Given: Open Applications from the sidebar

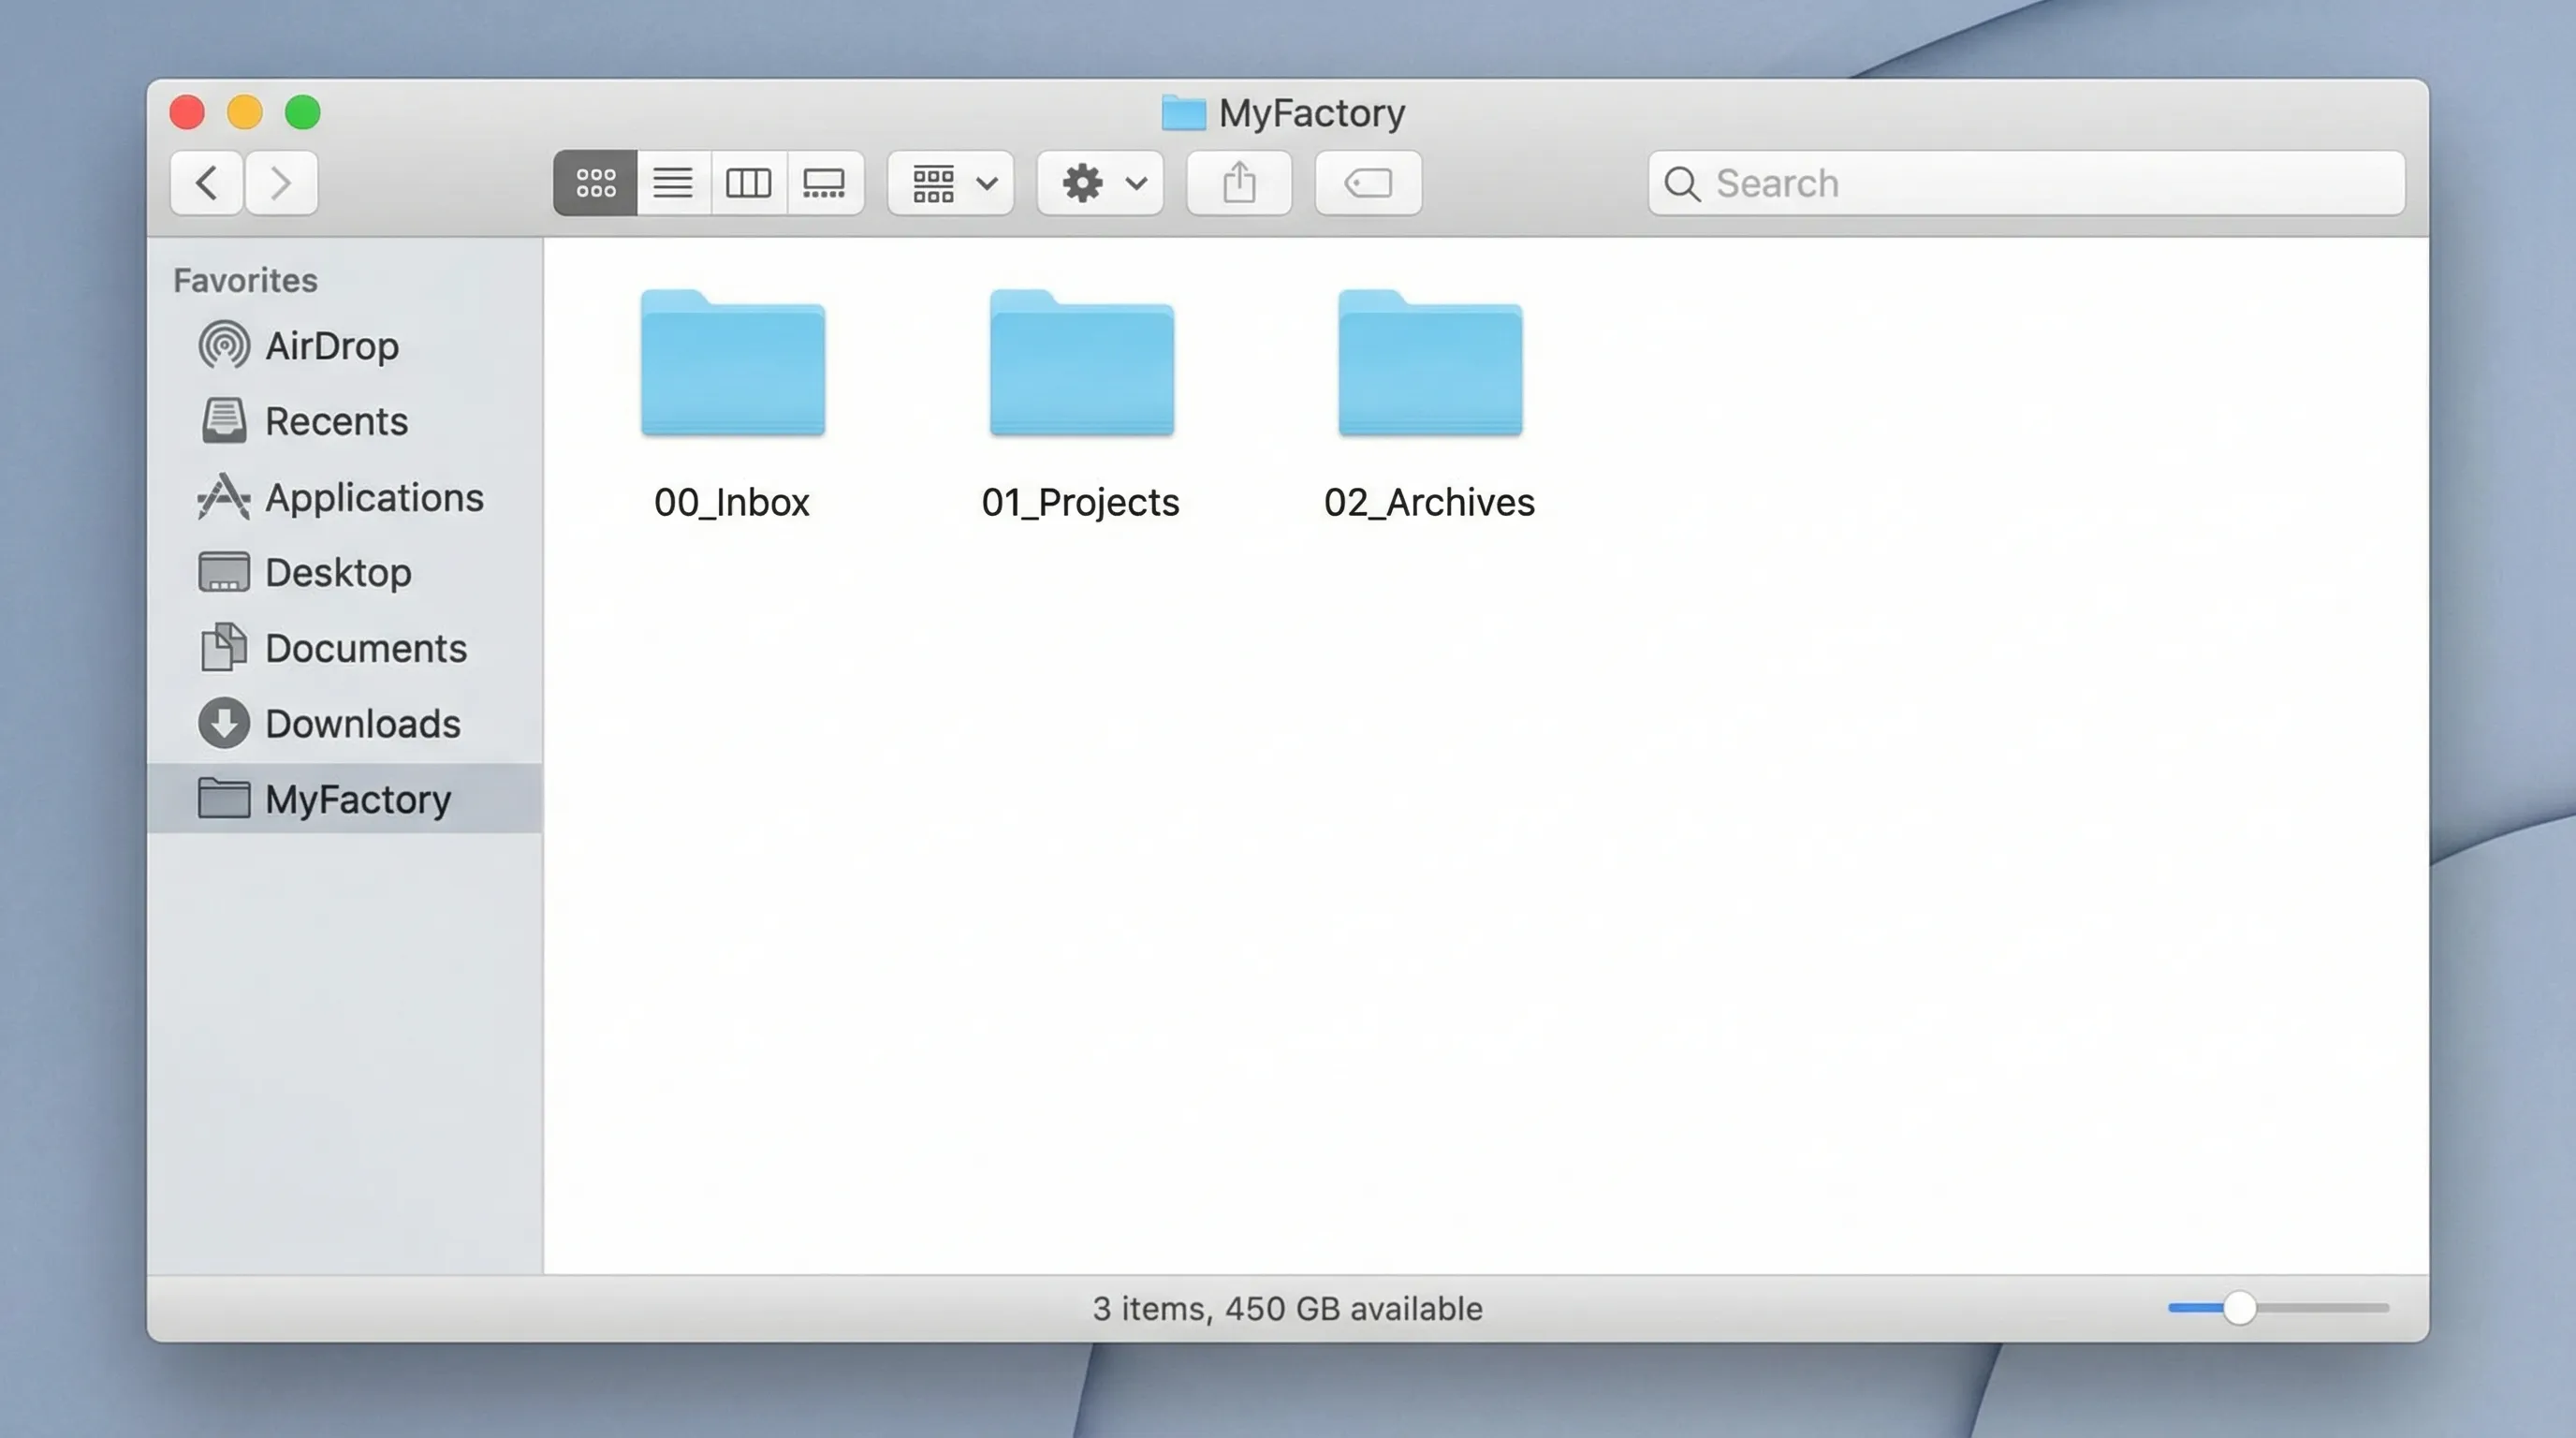Looking at the screenshot, I should (373, 497).
